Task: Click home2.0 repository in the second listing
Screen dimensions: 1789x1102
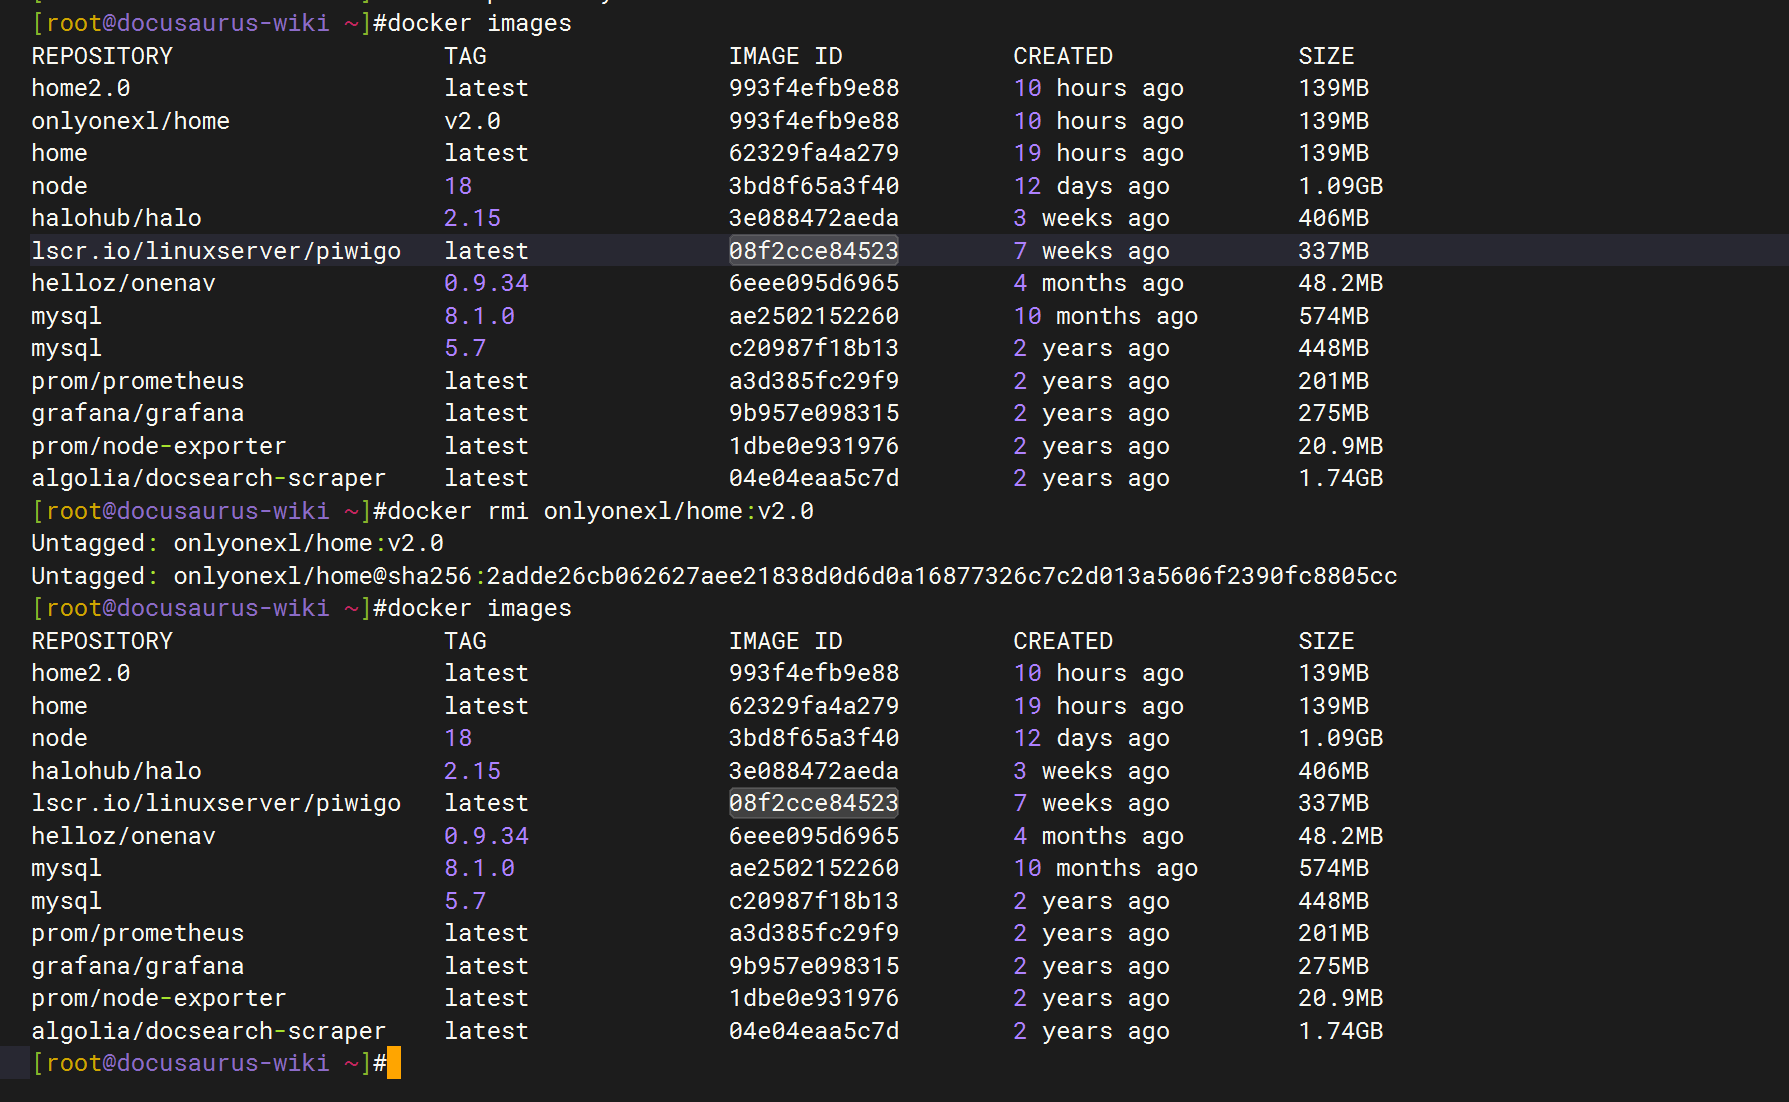Action: (x=81, y=673)
